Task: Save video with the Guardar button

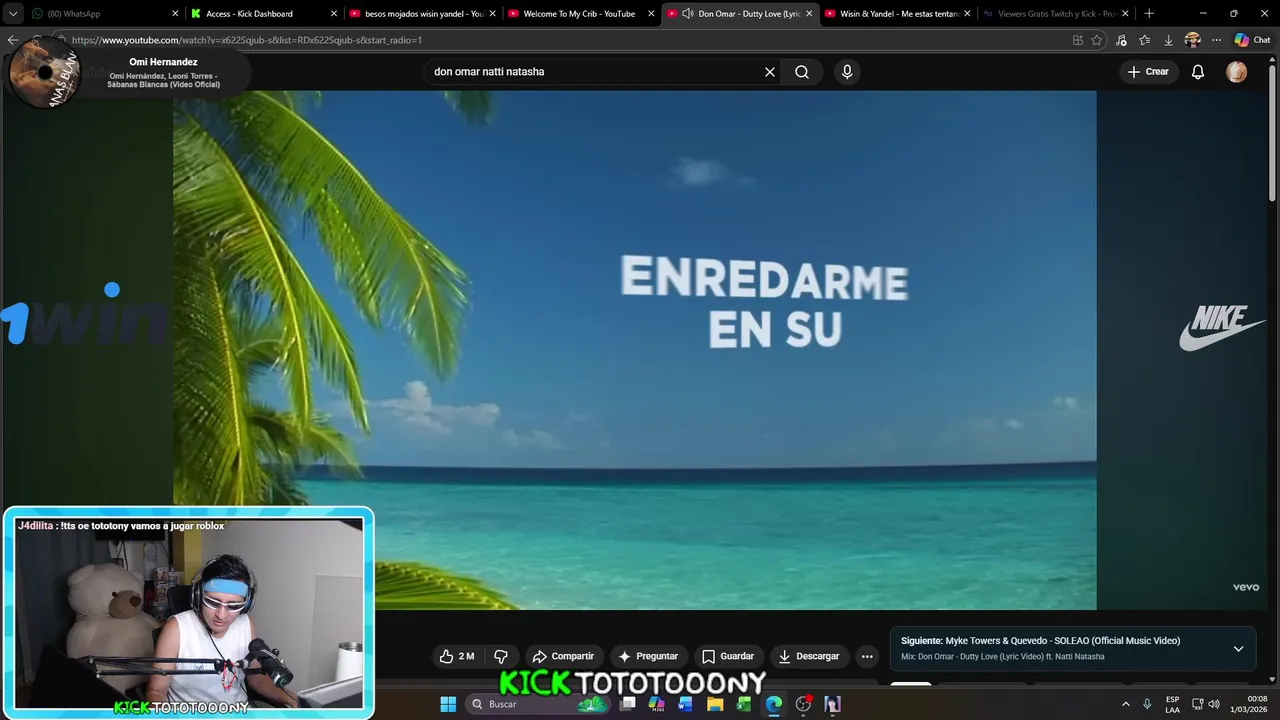Action: click(727, 657)
